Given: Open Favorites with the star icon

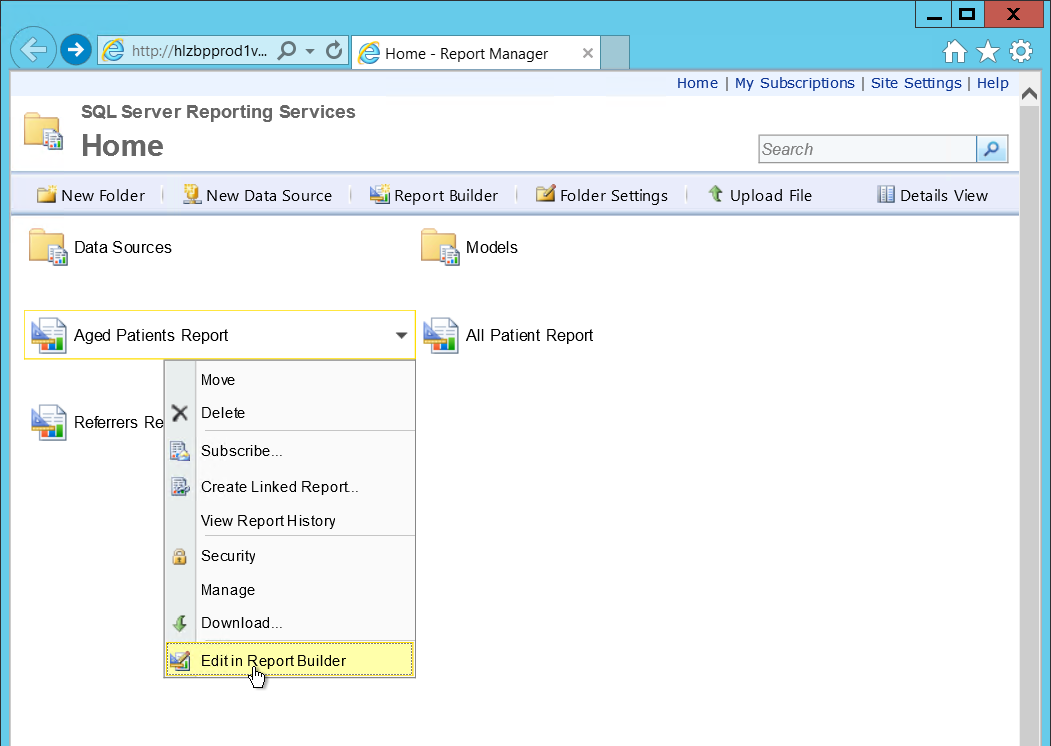Looking at the screenshot, I should (x=988, y=52).
